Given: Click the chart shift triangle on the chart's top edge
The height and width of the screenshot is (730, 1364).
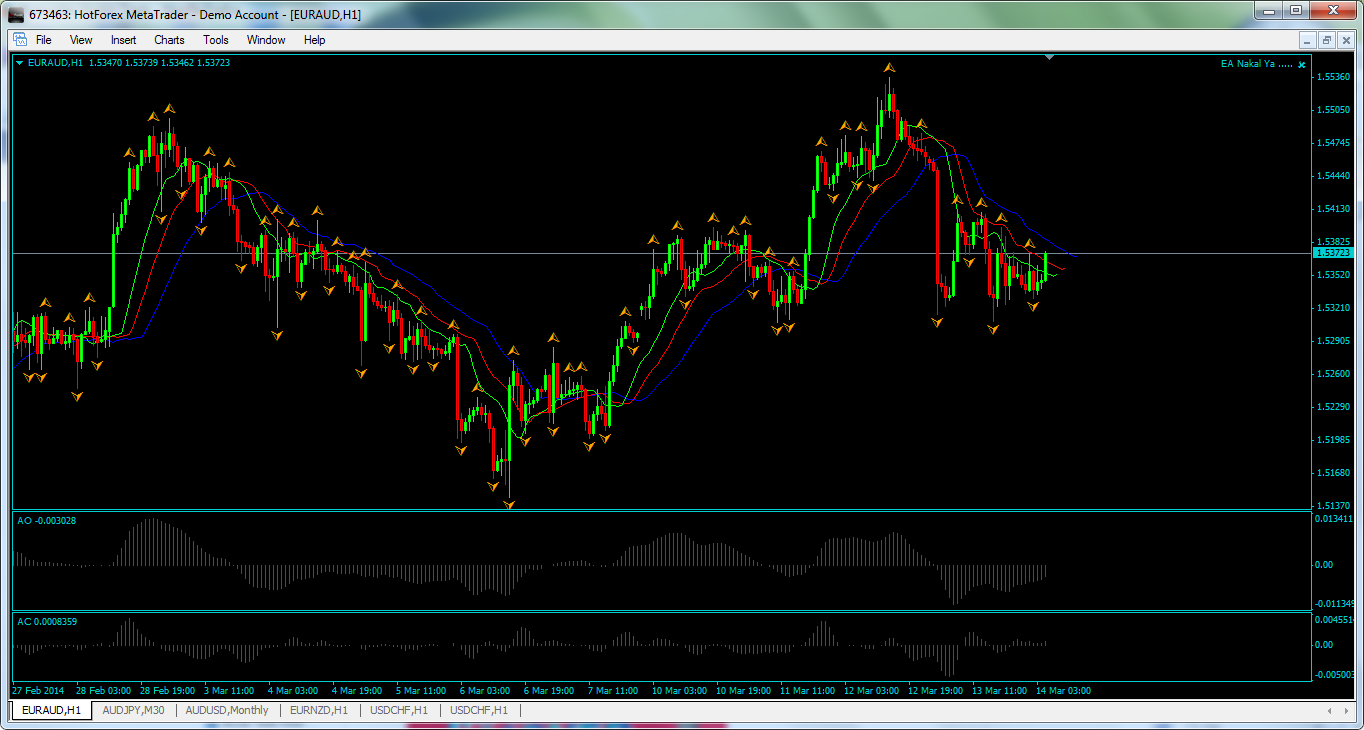Looking at the screenshot, I should tap(1049, 58).
